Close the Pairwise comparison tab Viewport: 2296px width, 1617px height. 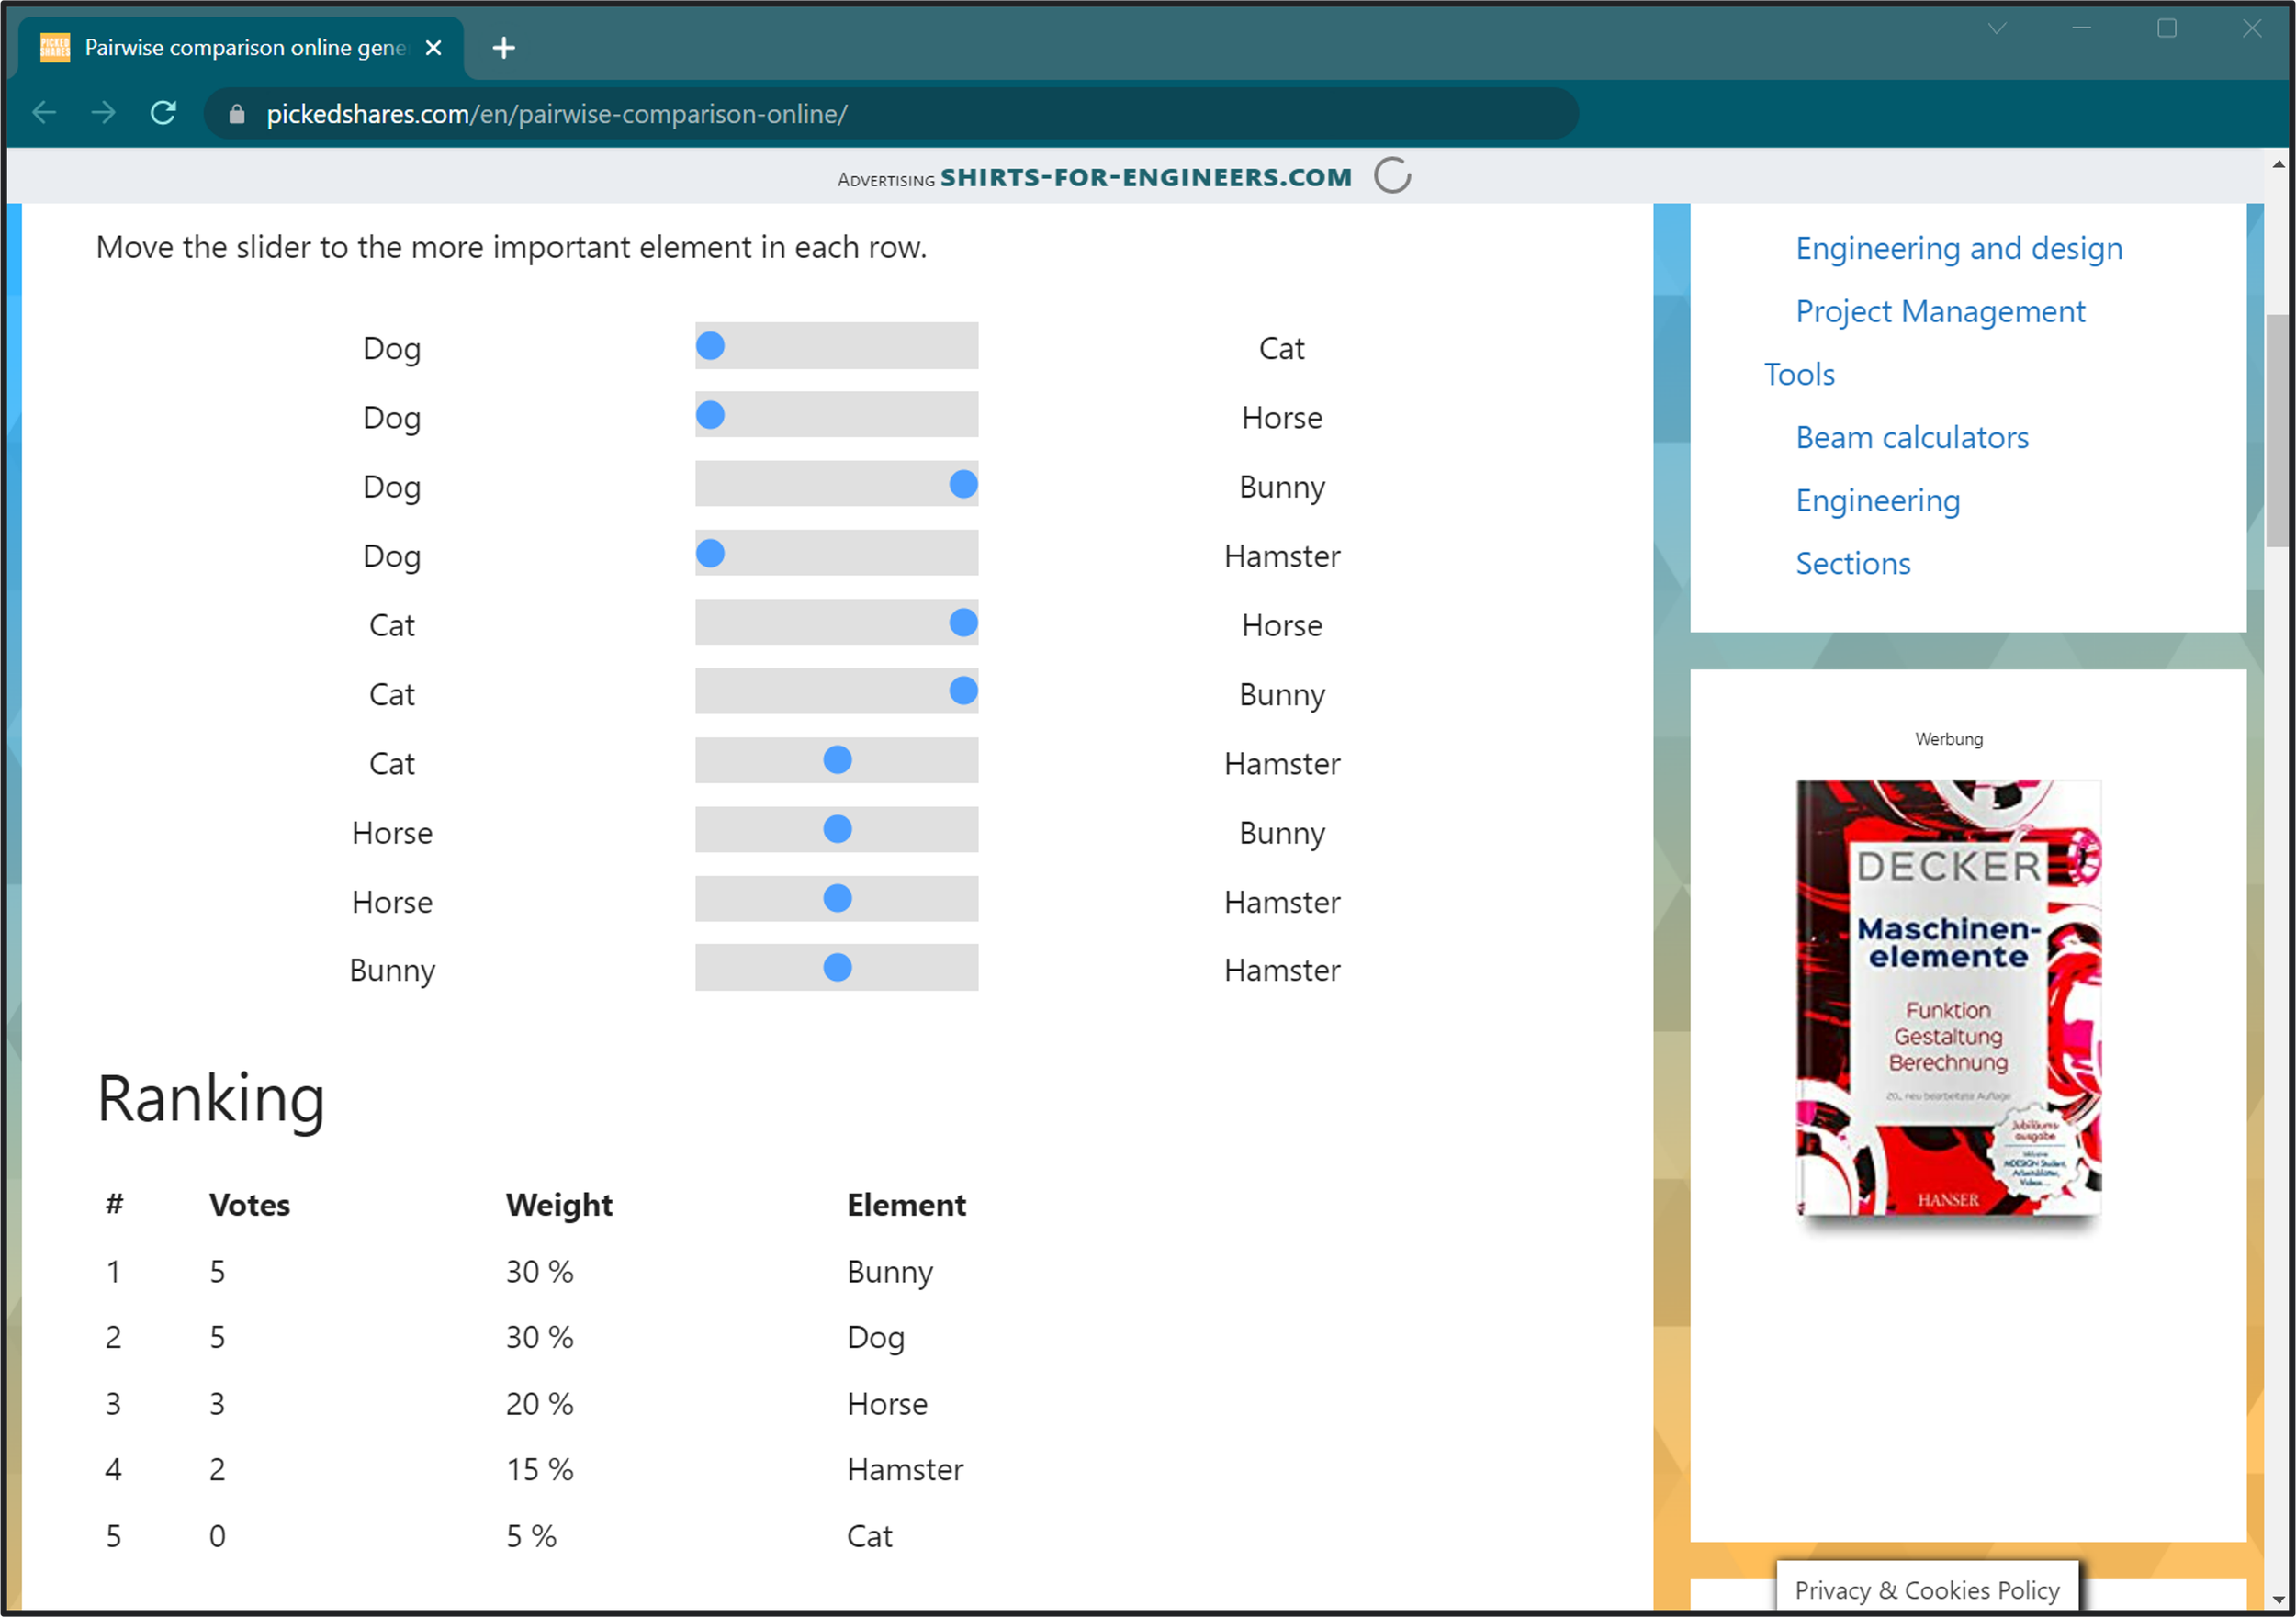coord(433,47)
